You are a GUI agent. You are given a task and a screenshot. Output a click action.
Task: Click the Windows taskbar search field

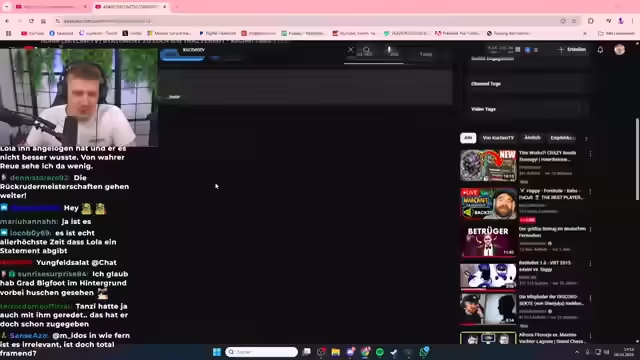[x=261, y=352]
